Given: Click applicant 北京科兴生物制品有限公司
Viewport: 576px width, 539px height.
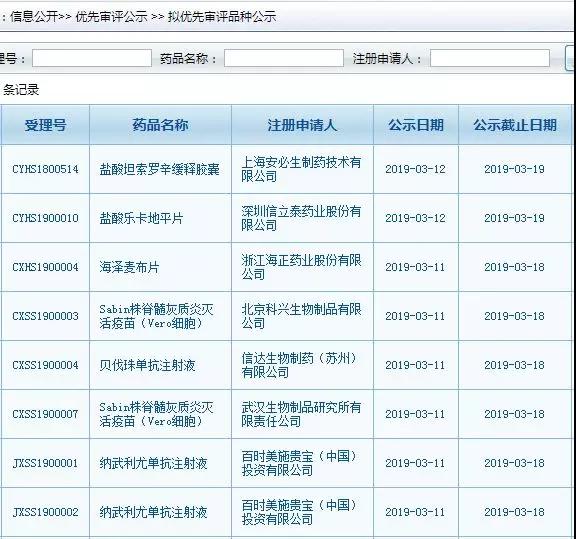Looking at the screenshot, I should click(x=301, y=316).
